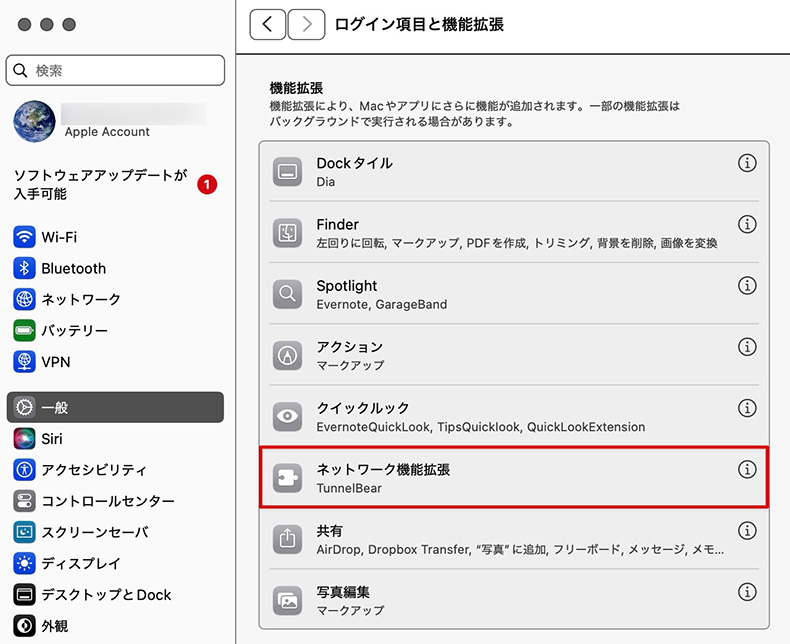Click the Apple Account profile picture
This screenshot has height=644, width=790.
34,122
